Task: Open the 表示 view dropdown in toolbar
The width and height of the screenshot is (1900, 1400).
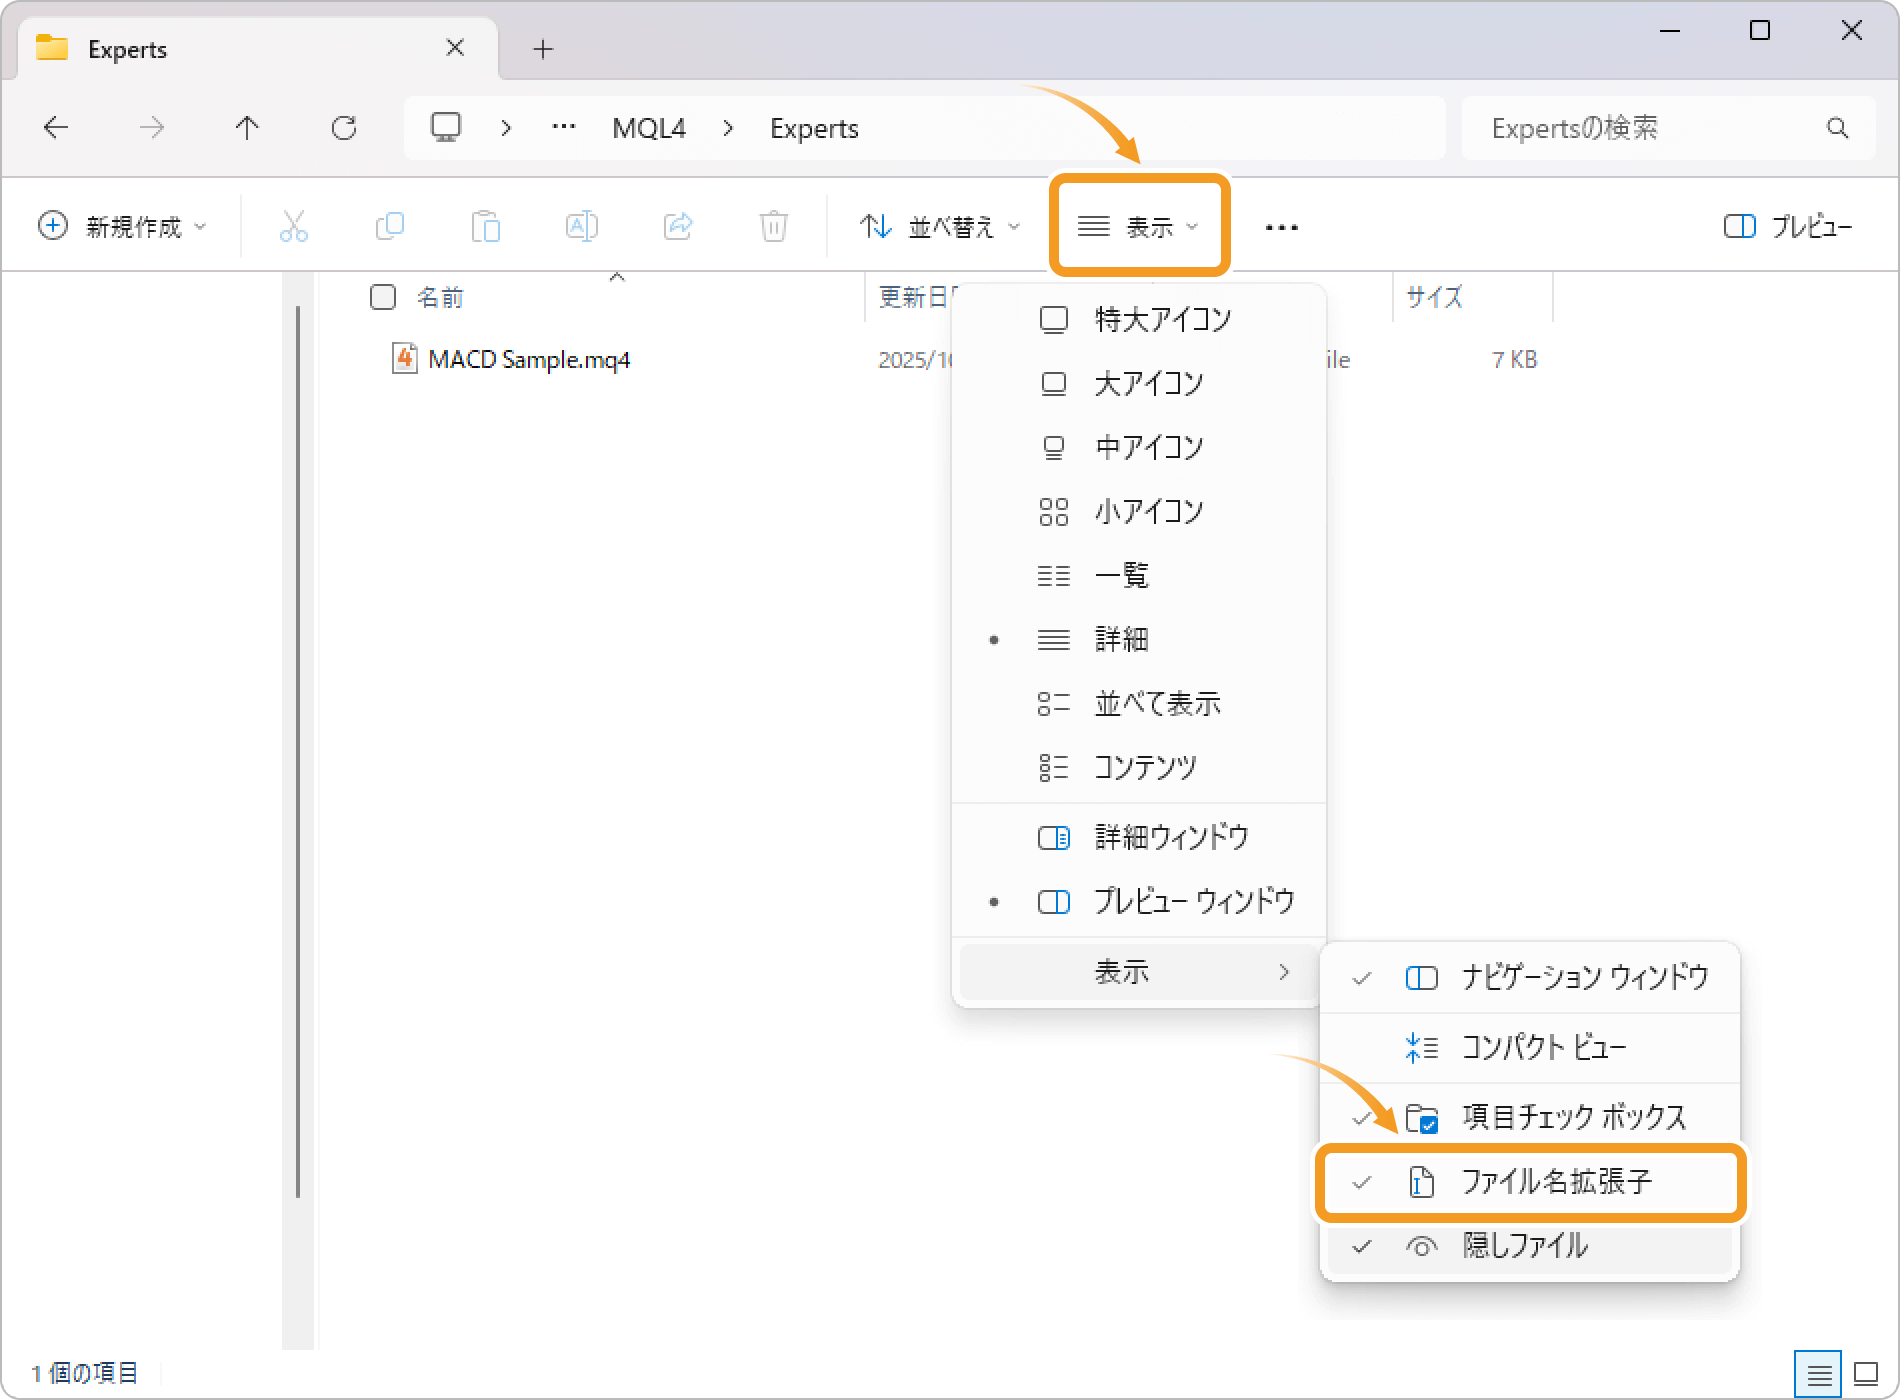Action: coord(1138,227)
